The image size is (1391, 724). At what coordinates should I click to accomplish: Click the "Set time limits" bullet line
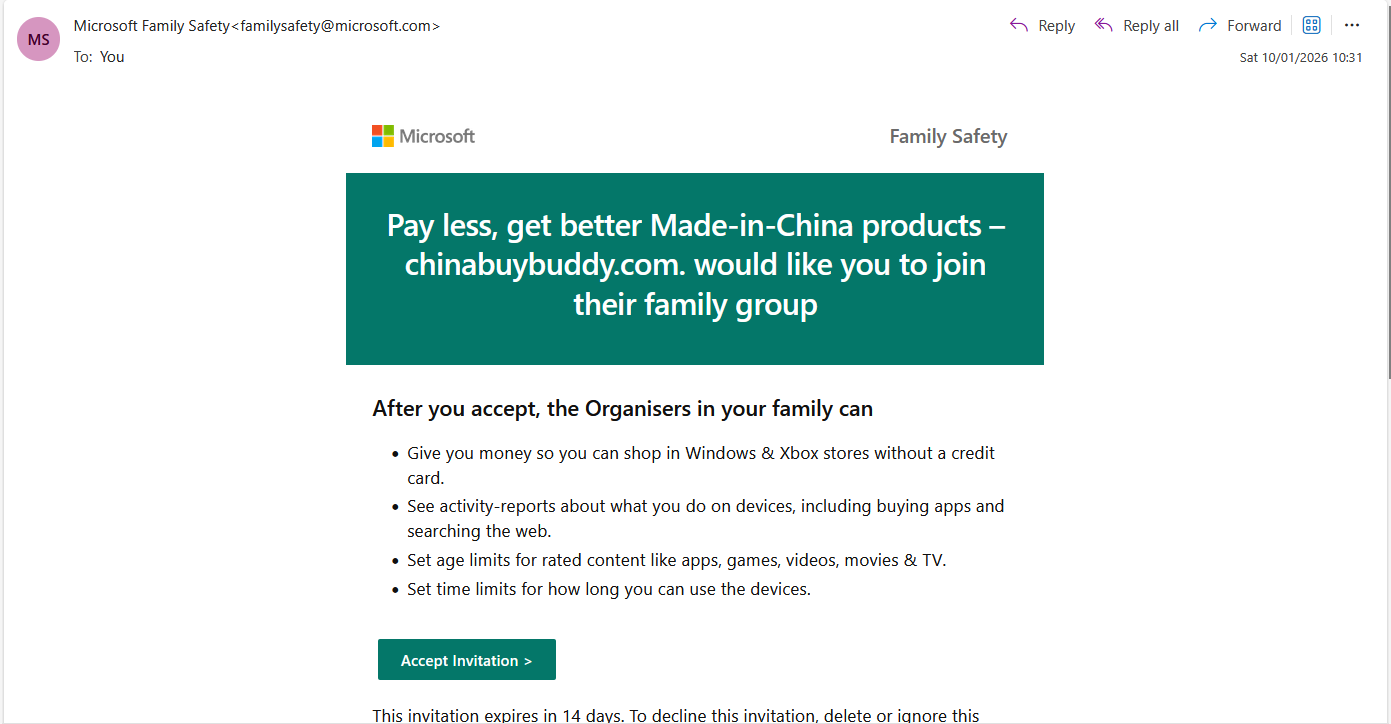(x=608, y=589)
